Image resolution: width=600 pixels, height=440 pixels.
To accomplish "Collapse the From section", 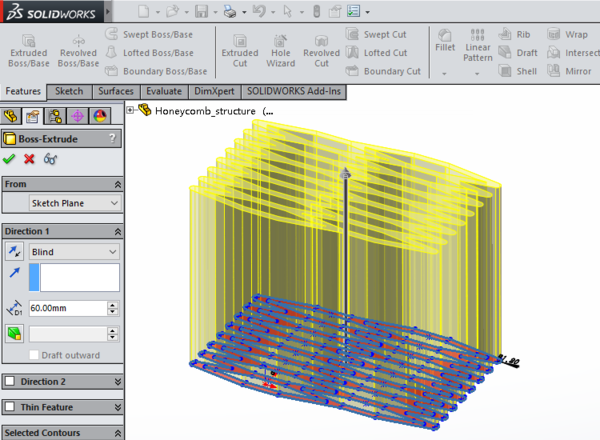I will 118,185.
